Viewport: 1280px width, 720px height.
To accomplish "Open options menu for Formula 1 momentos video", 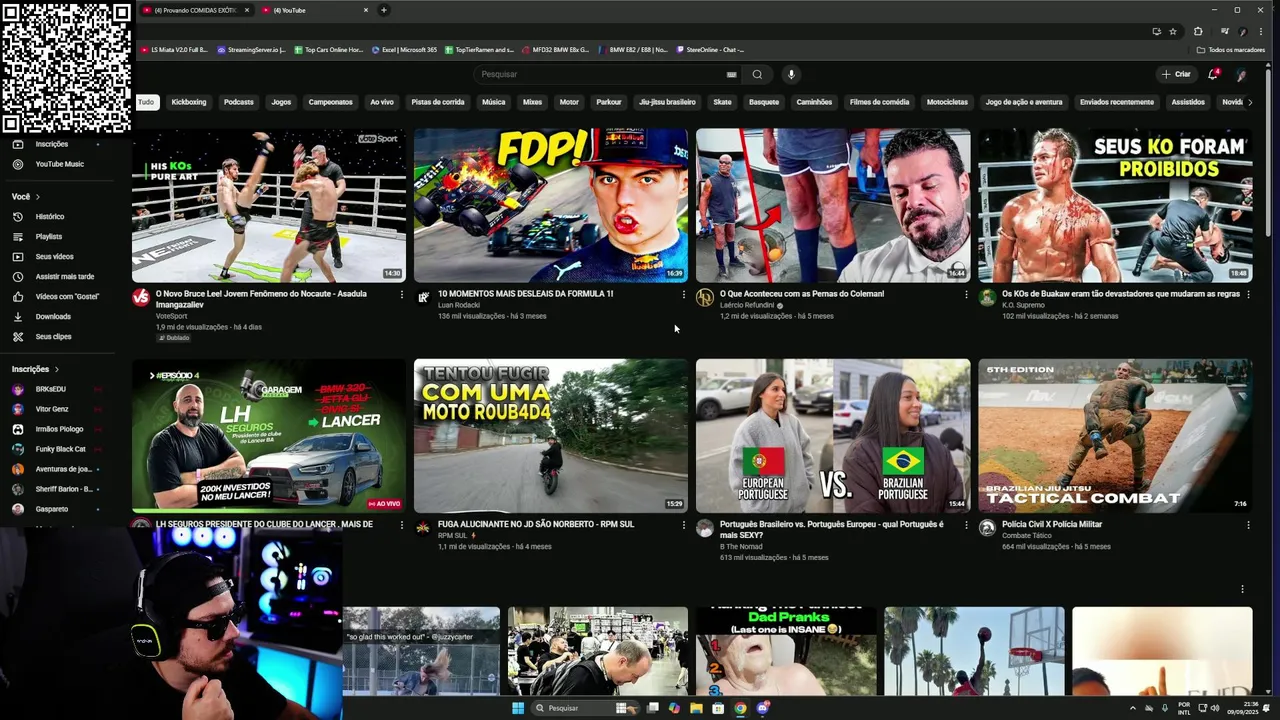I will coord(684,295).
